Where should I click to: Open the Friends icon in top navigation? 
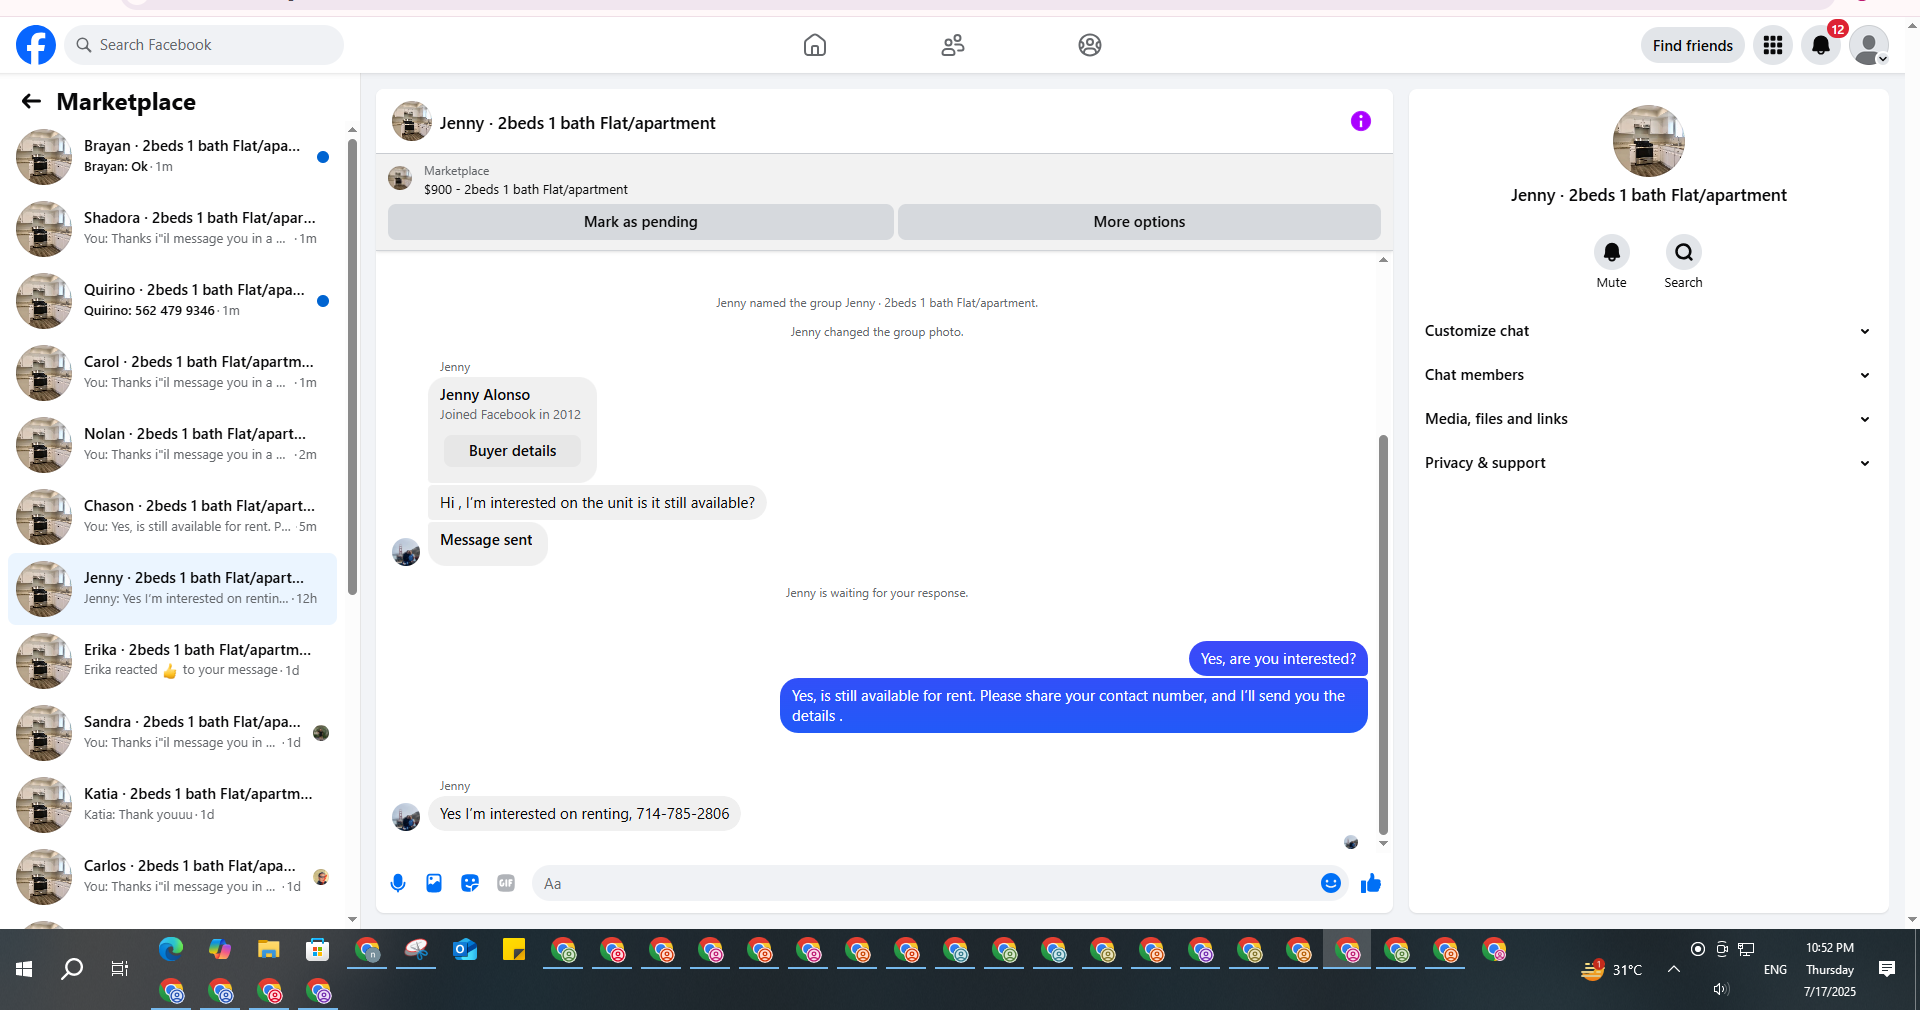coord(953,45)
